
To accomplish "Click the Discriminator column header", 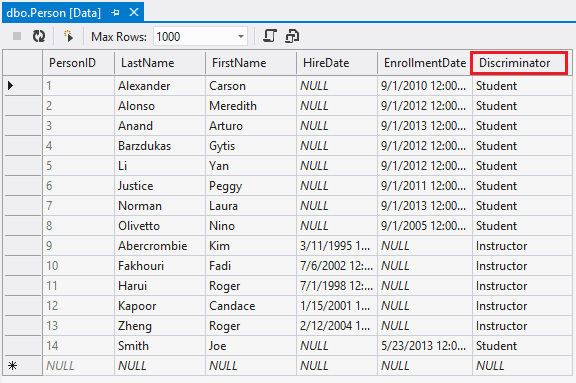I will click(x=519, y=63).
